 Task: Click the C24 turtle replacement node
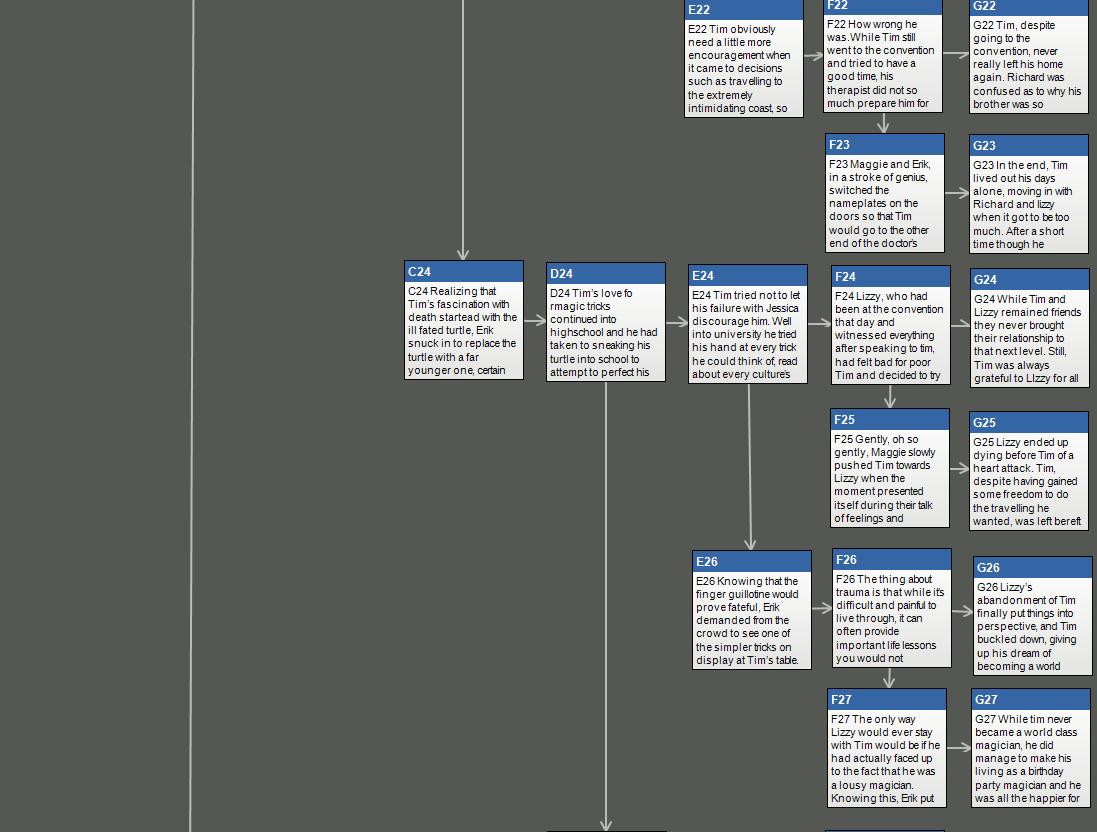pyautogui.click(x=464, y=321)
